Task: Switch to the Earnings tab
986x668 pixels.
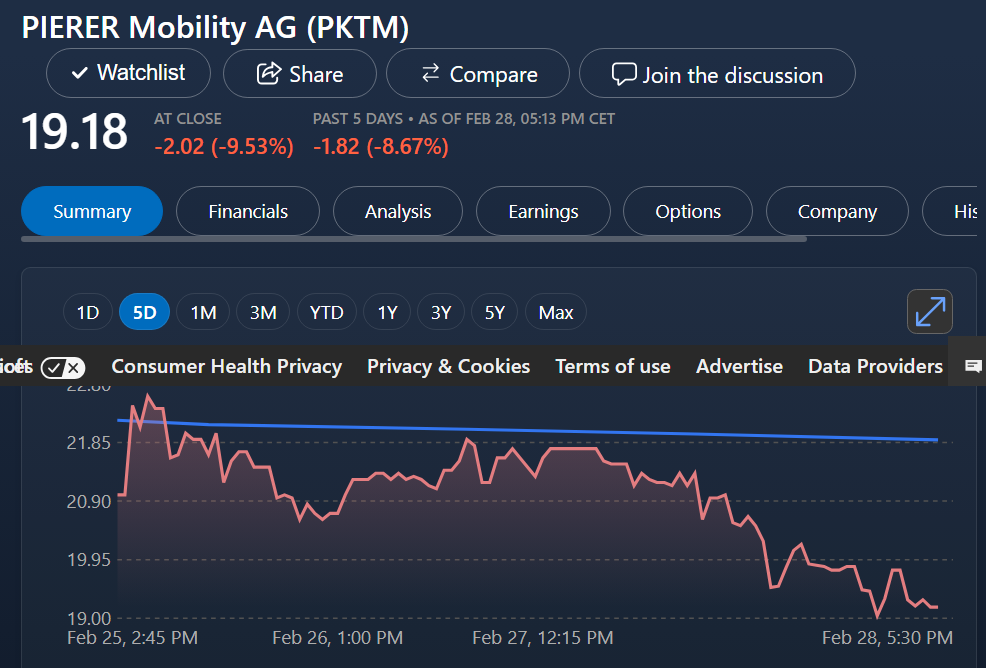Action: 543,212
